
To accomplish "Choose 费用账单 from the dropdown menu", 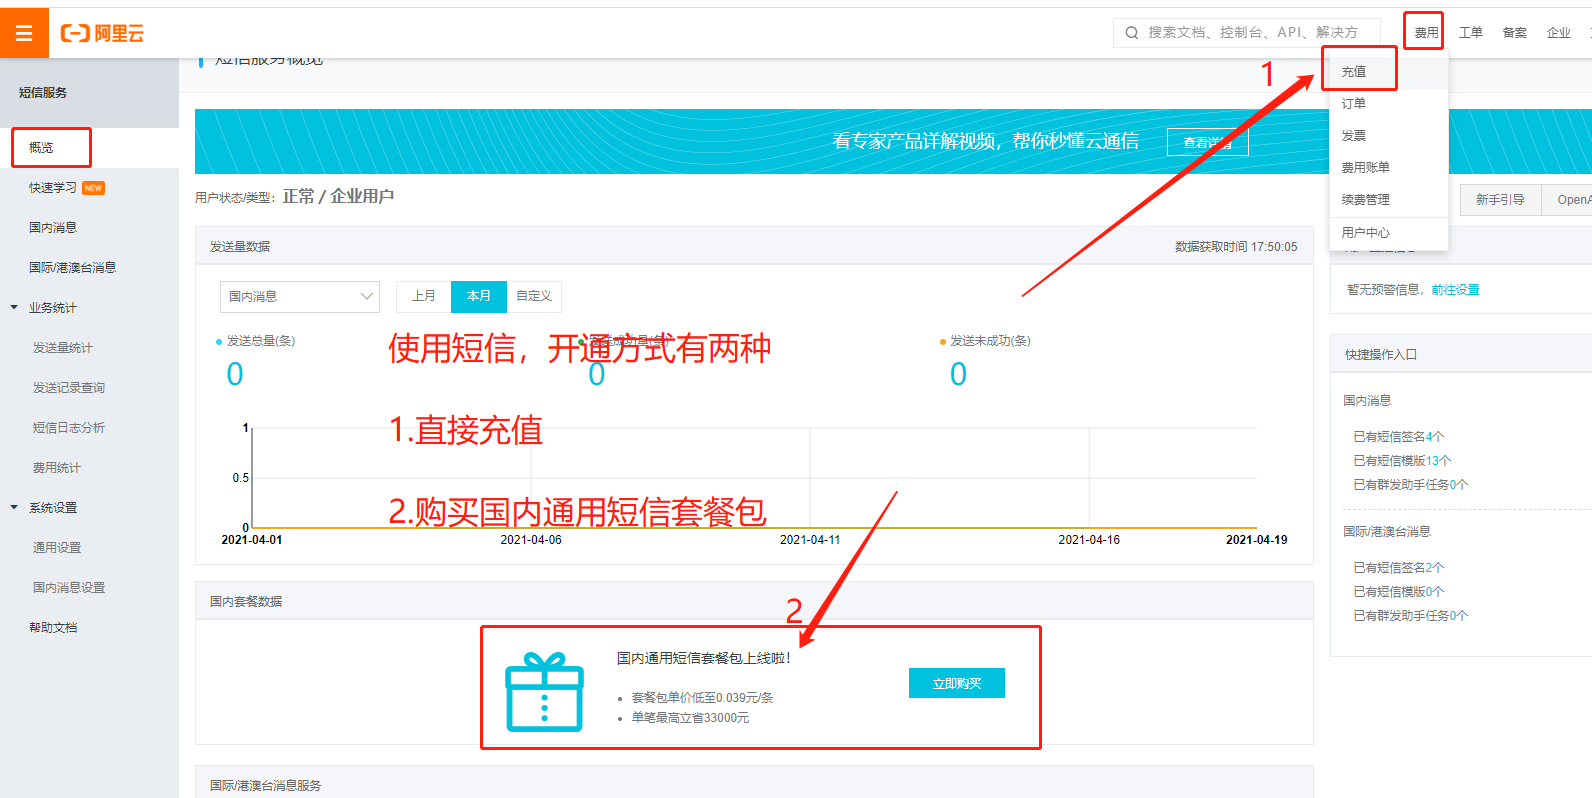I will [1365, 168].
